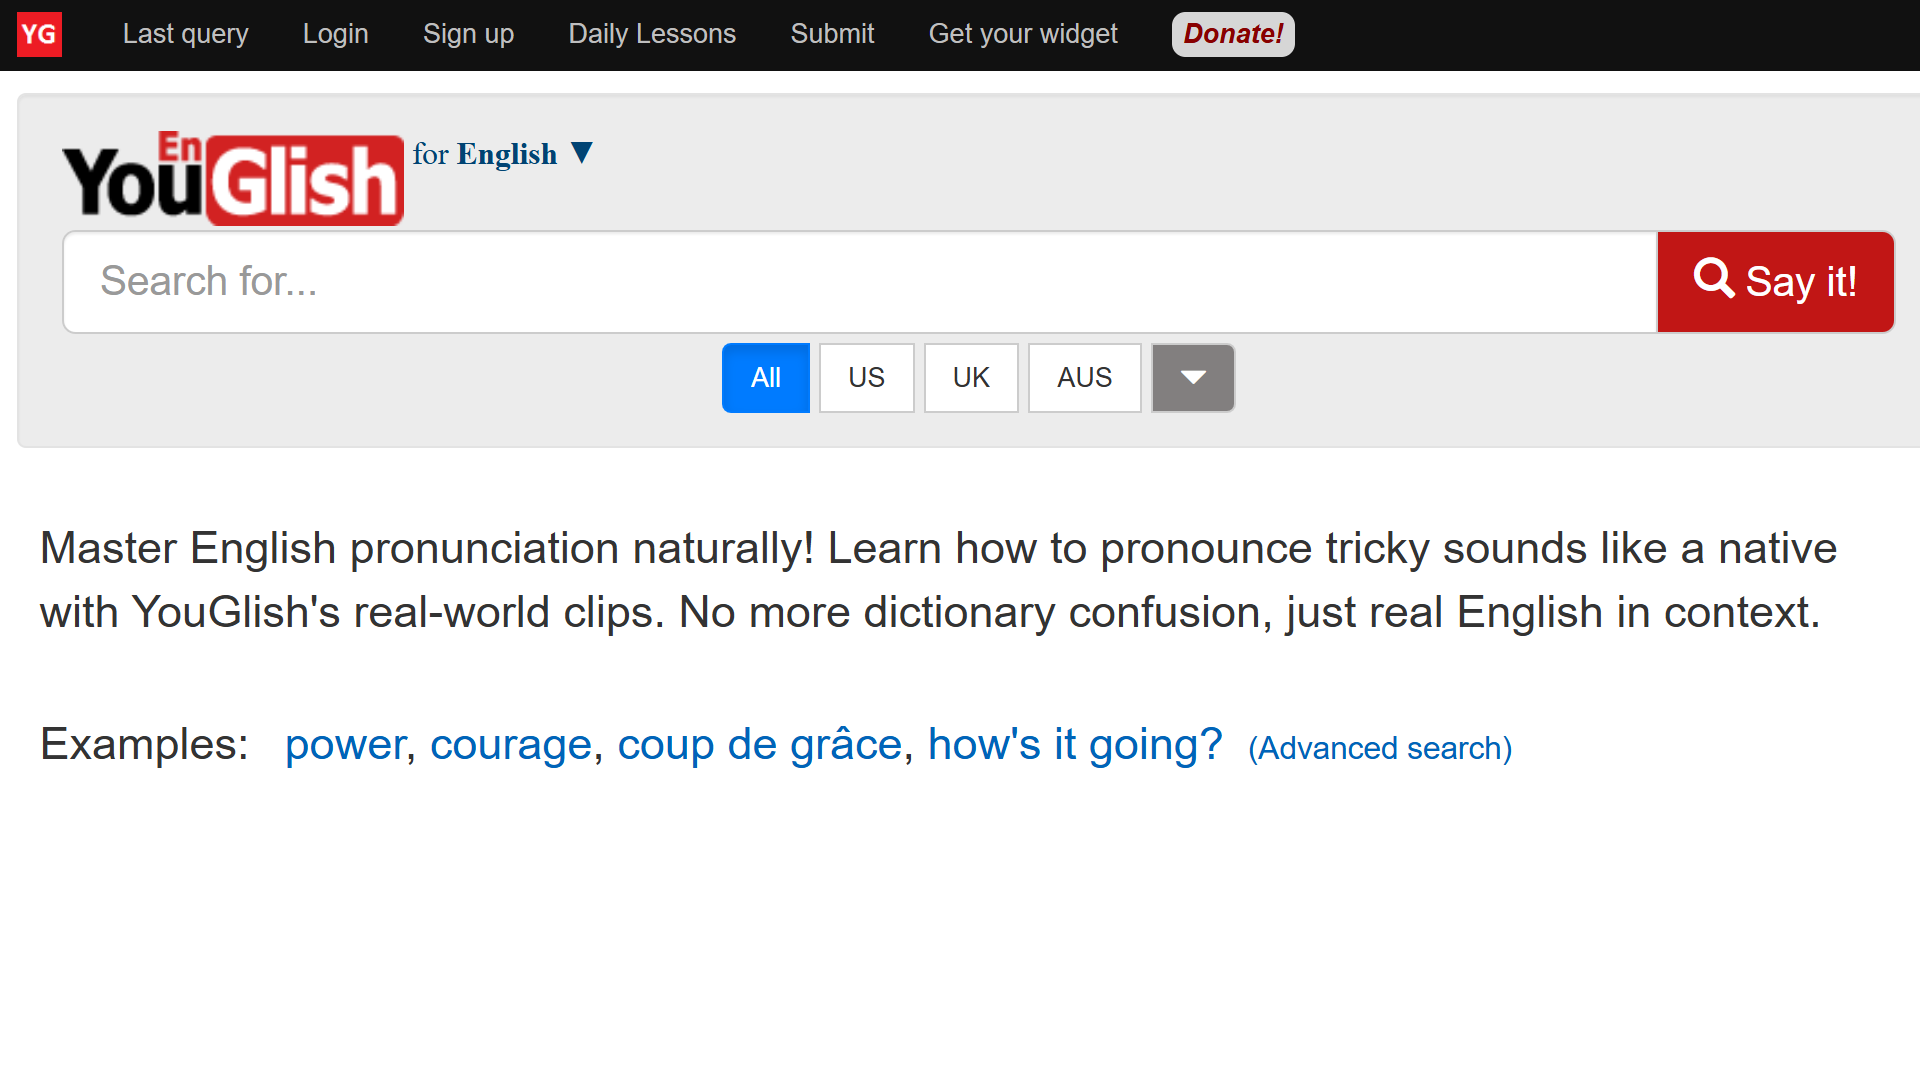Open the Advanced search link

tap(1380, 748)
